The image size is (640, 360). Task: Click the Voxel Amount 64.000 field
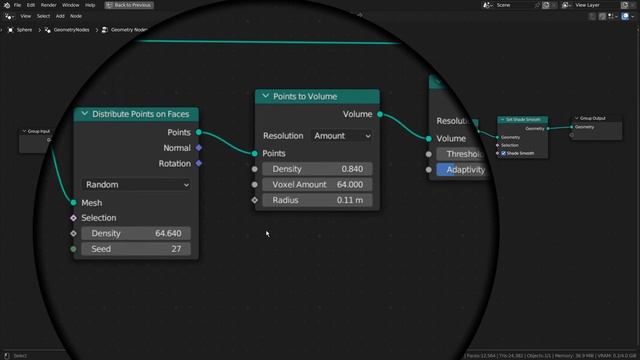pos(317,184)
